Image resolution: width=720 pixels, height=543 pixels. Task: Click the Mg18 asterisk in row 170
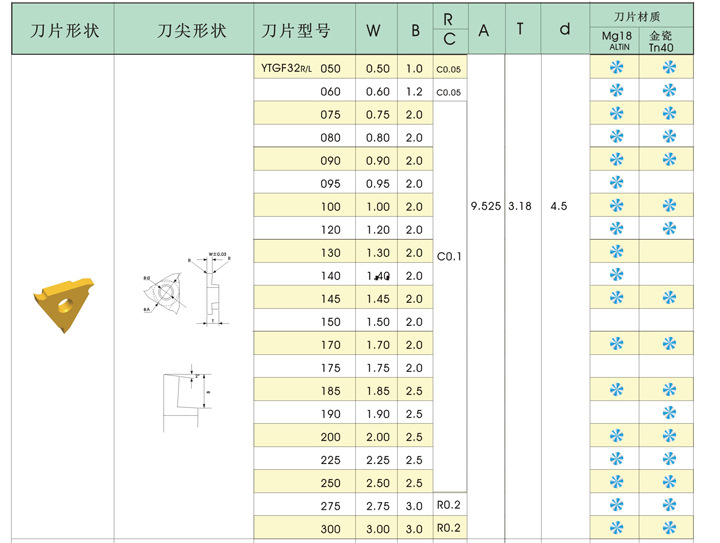click(x=616, y=343)
